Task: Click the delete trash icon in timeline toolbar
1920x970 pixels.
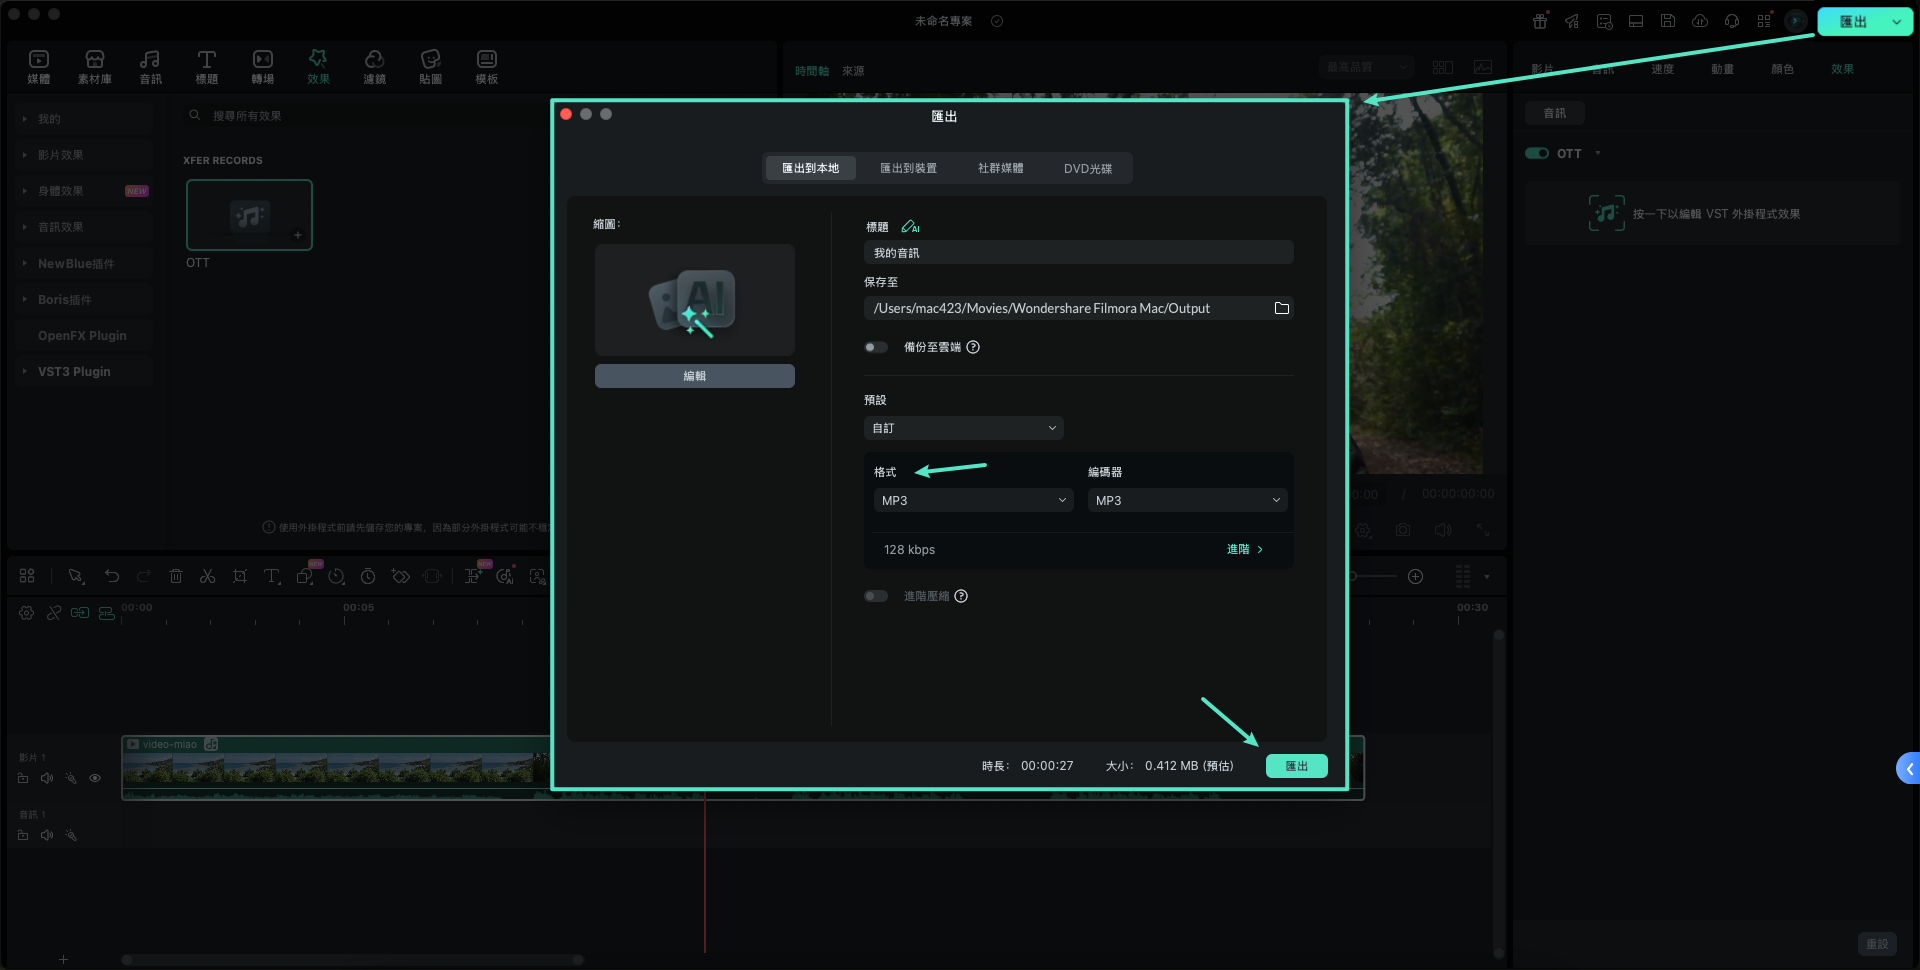Action: pos(176,576)
